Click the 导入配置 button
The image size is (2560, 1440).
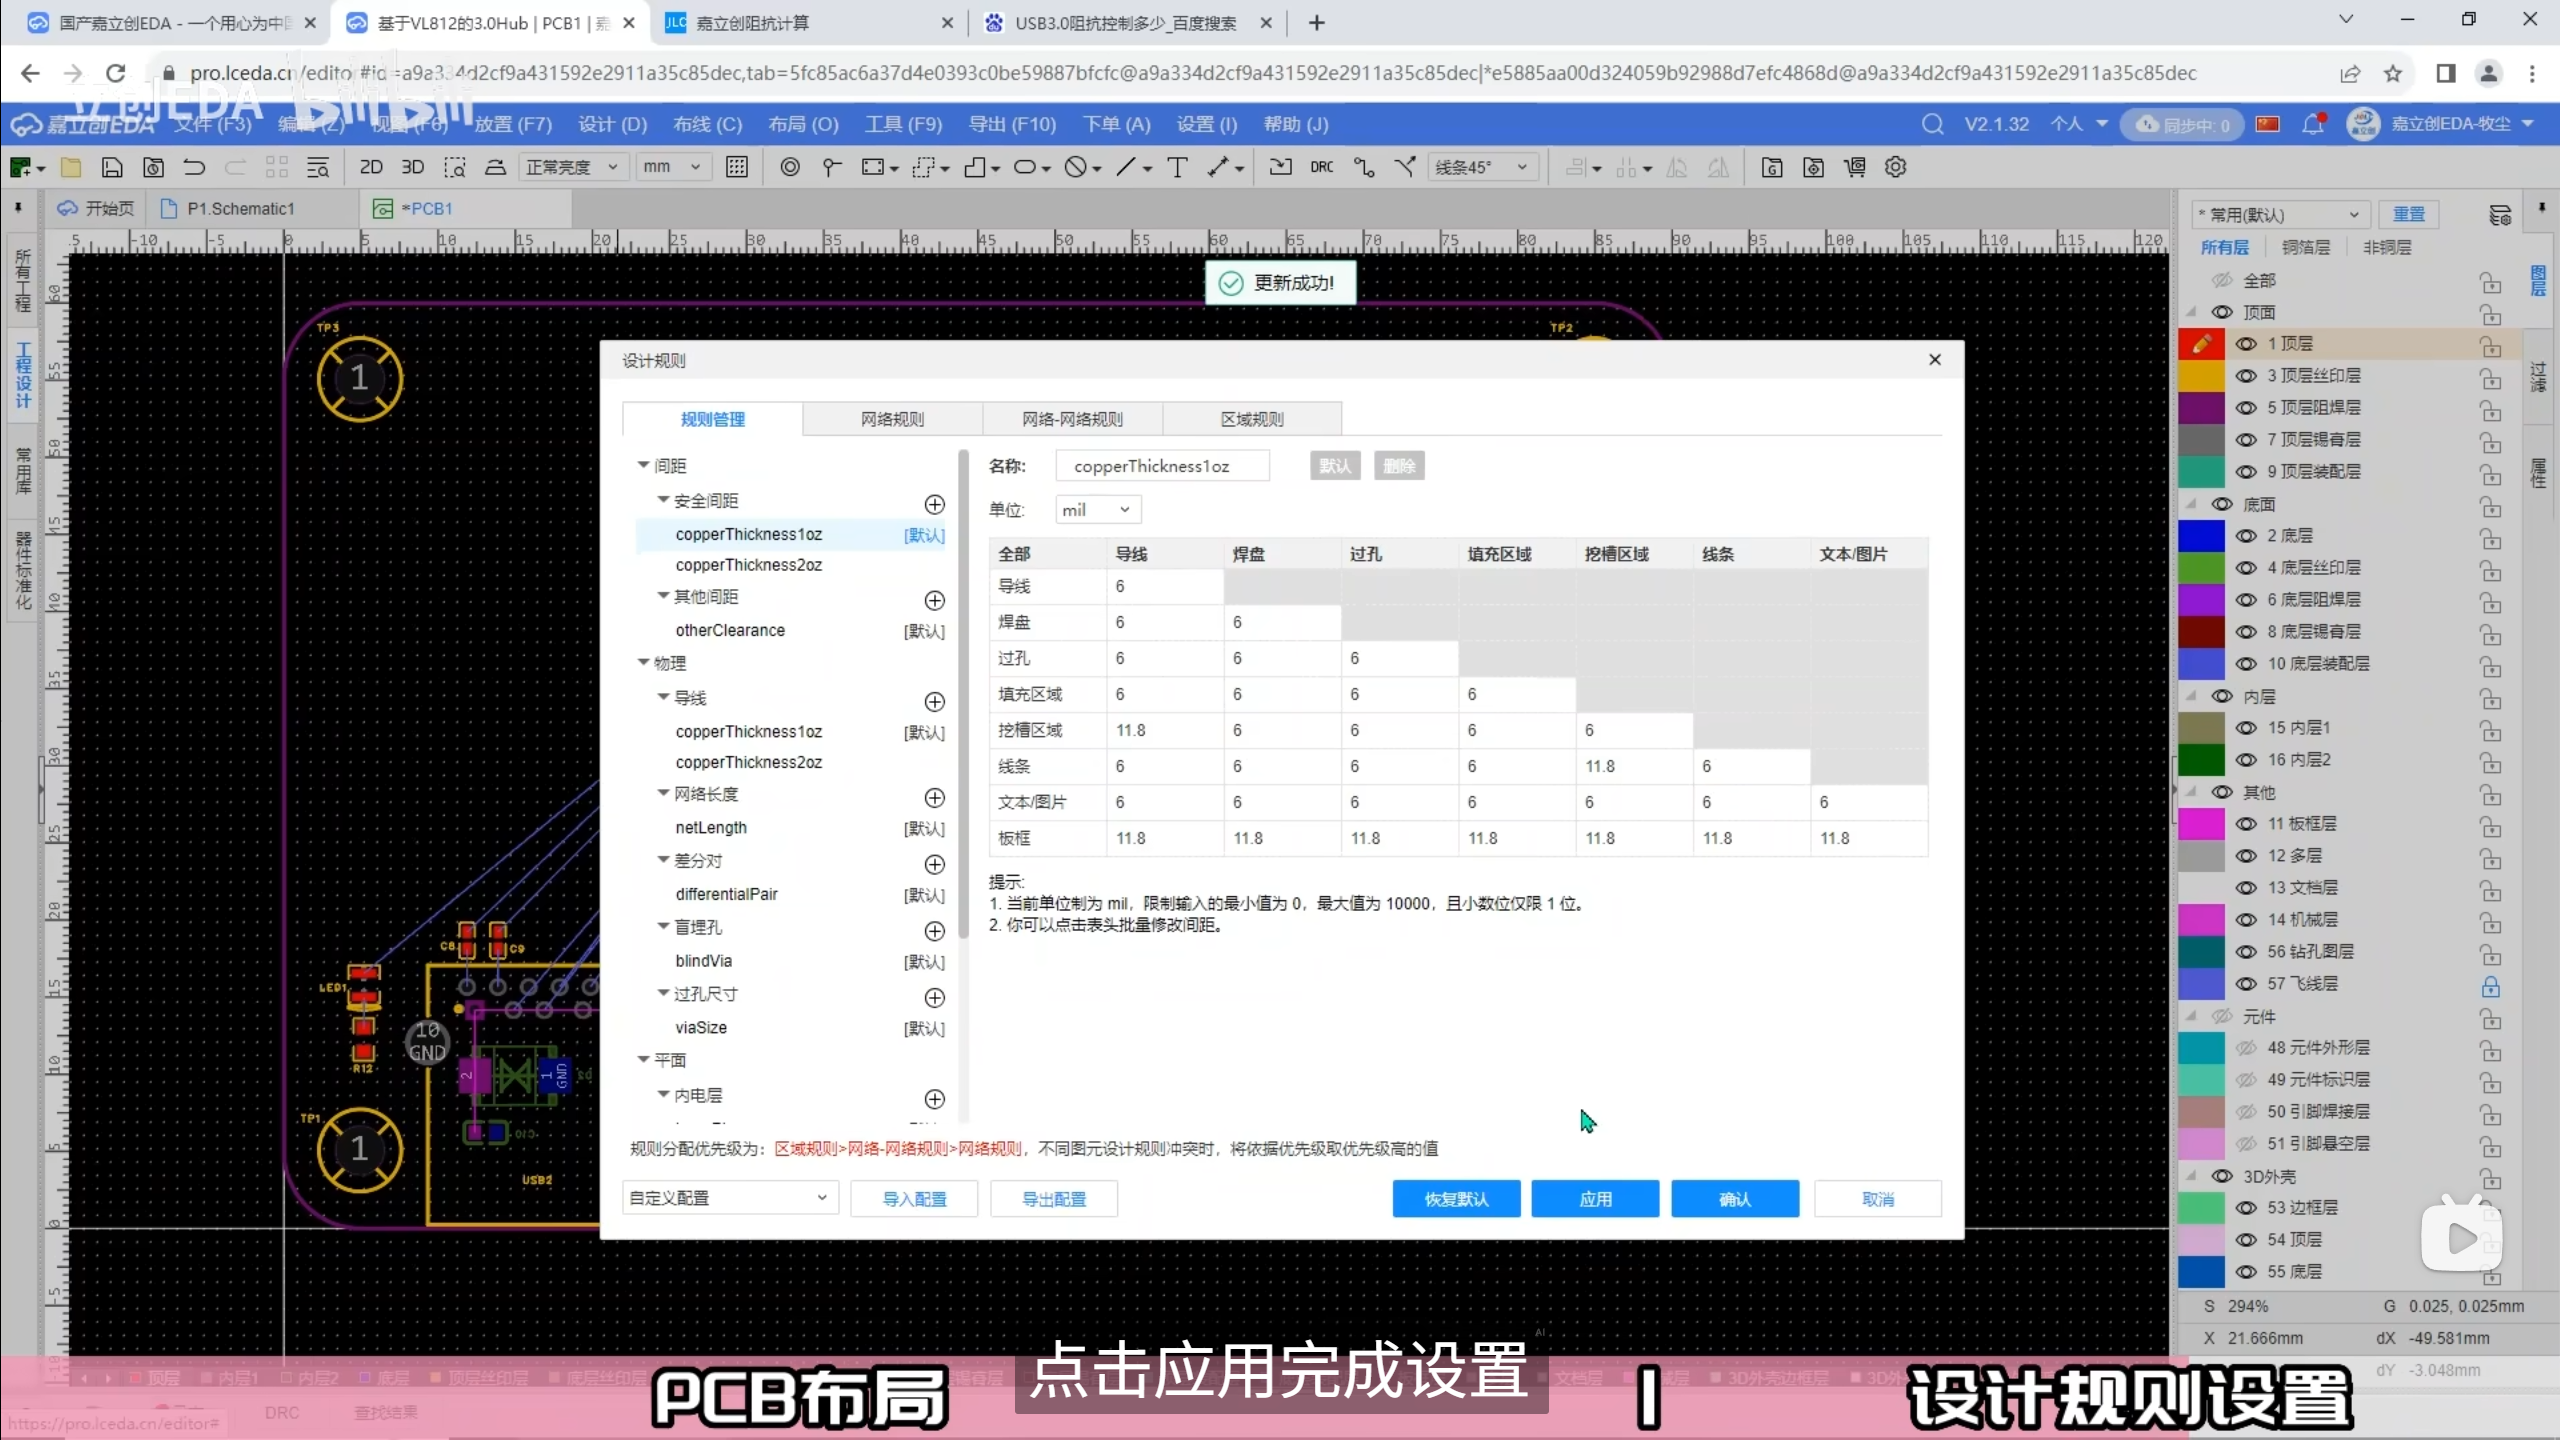pyautogui.click(x=914, y=1199)
